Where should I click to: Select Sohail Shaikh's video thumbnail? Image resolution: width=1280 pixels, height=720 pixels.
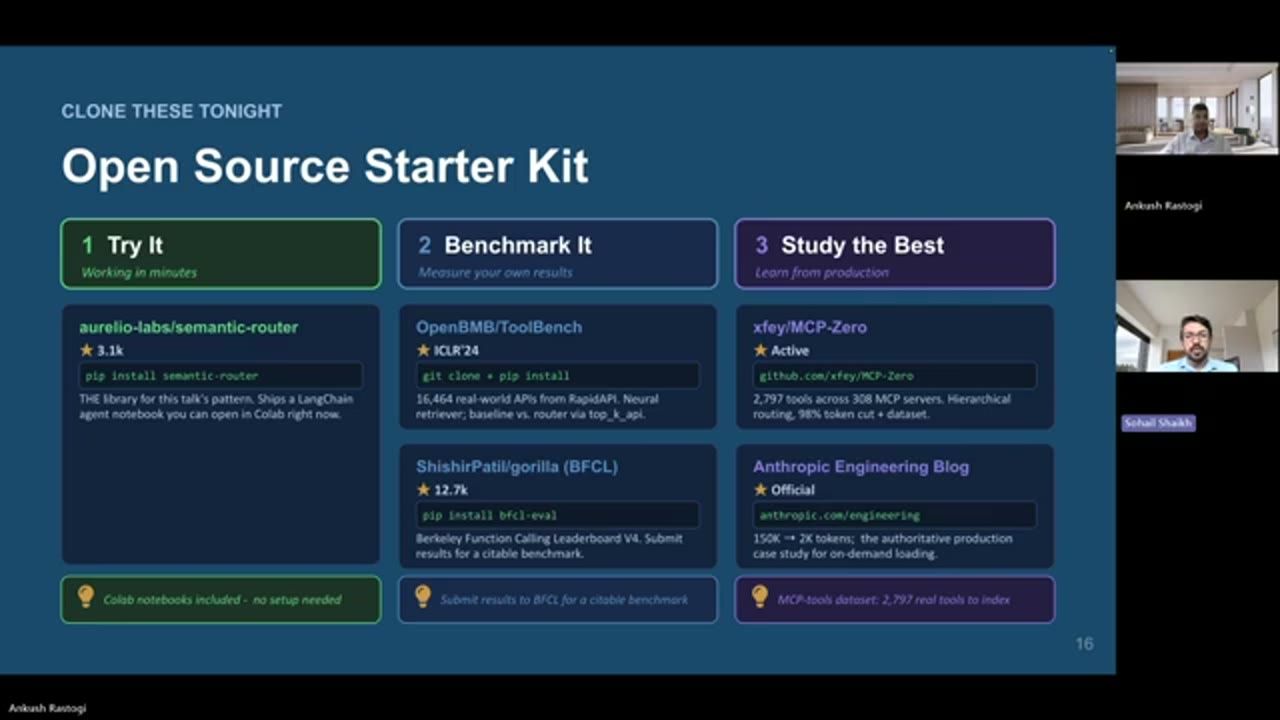pos(1197,326)
